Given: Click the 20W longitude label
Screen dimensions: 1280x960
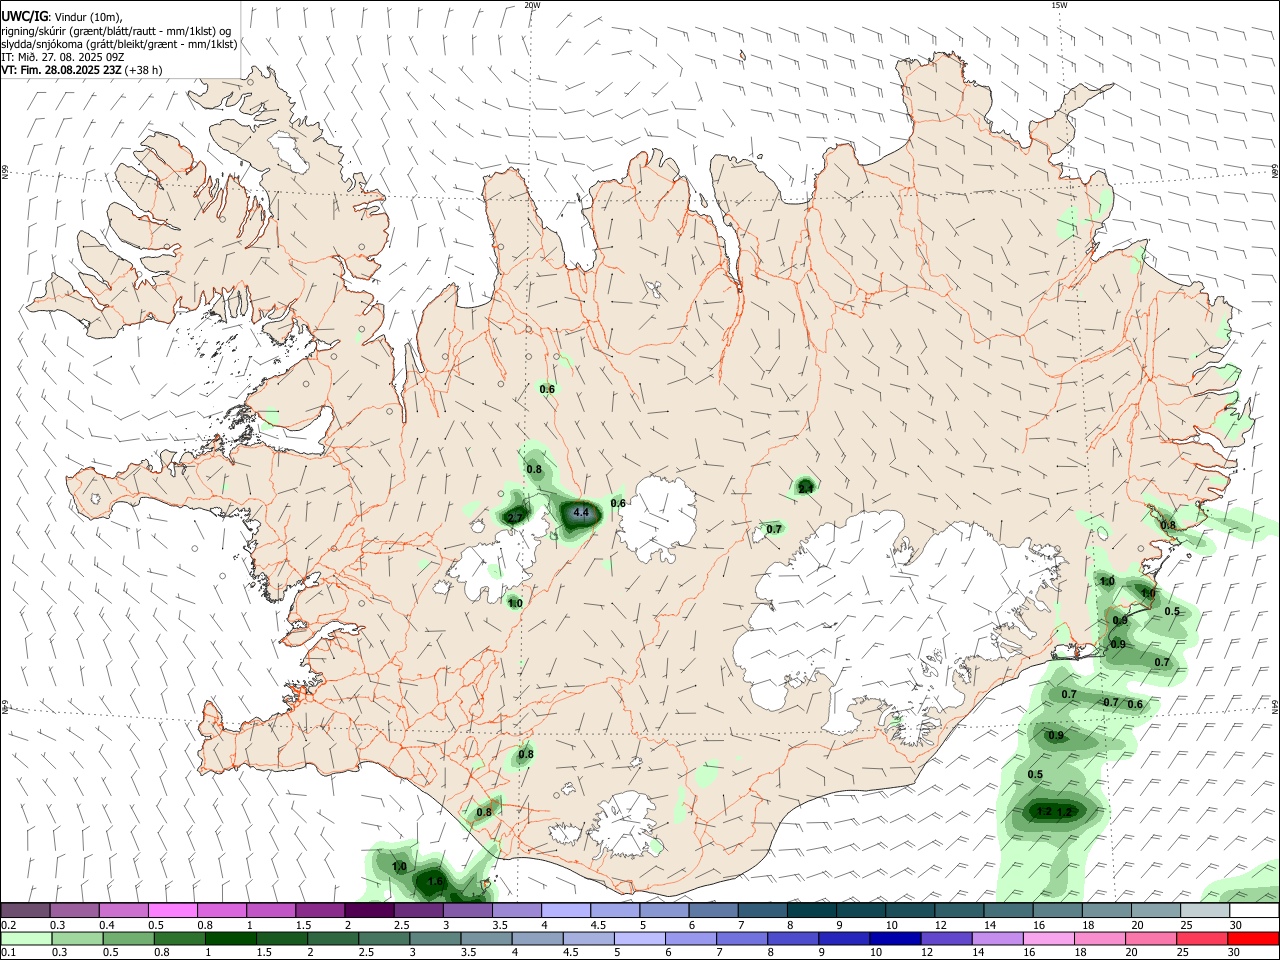Looking at the screenshot, I should 532,5.
